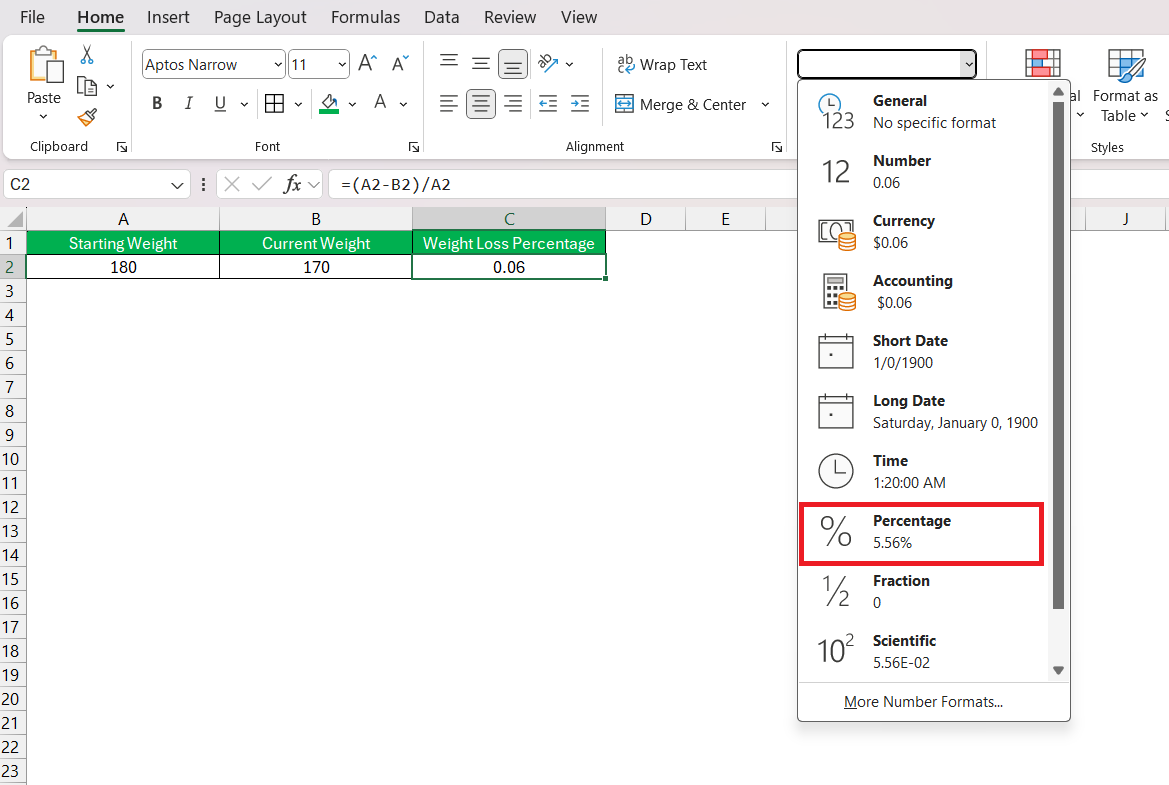Viewport: 1169px width, 785px height.
Task: Align text right
Action: pyautogui.click(x=513, y=104)
